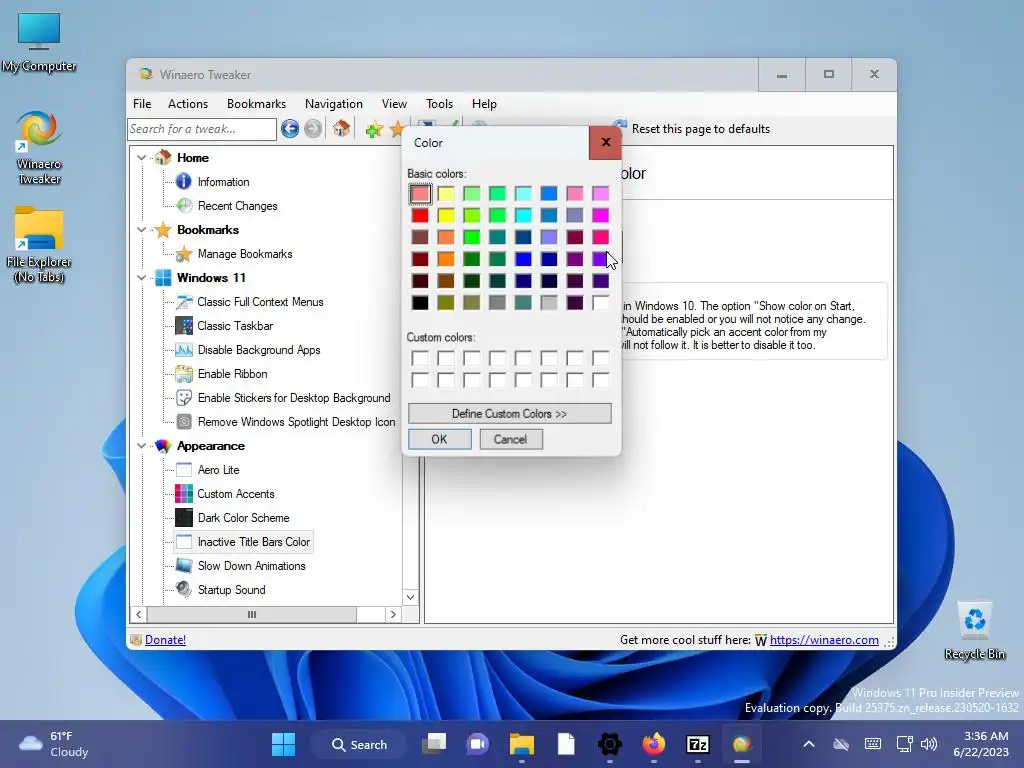Select the first empty custom color slot
The image size is (1024, 768).
click(x=420, y=358)
